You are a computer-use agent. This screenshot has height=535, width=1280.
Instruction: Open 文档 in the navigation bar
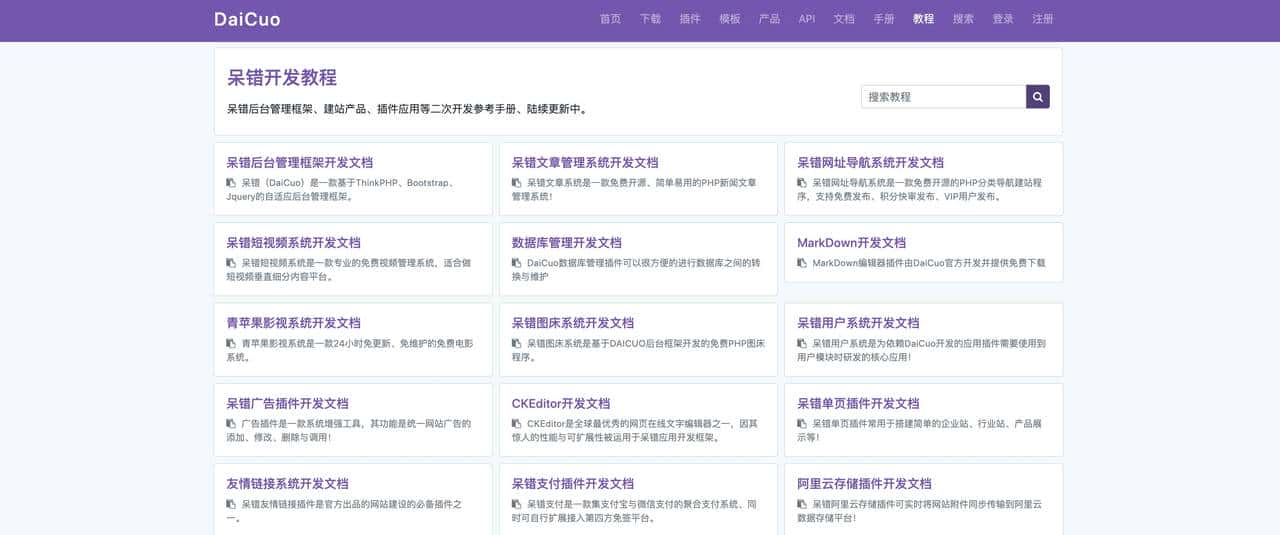pyautogui.click(x=844, y=19)
